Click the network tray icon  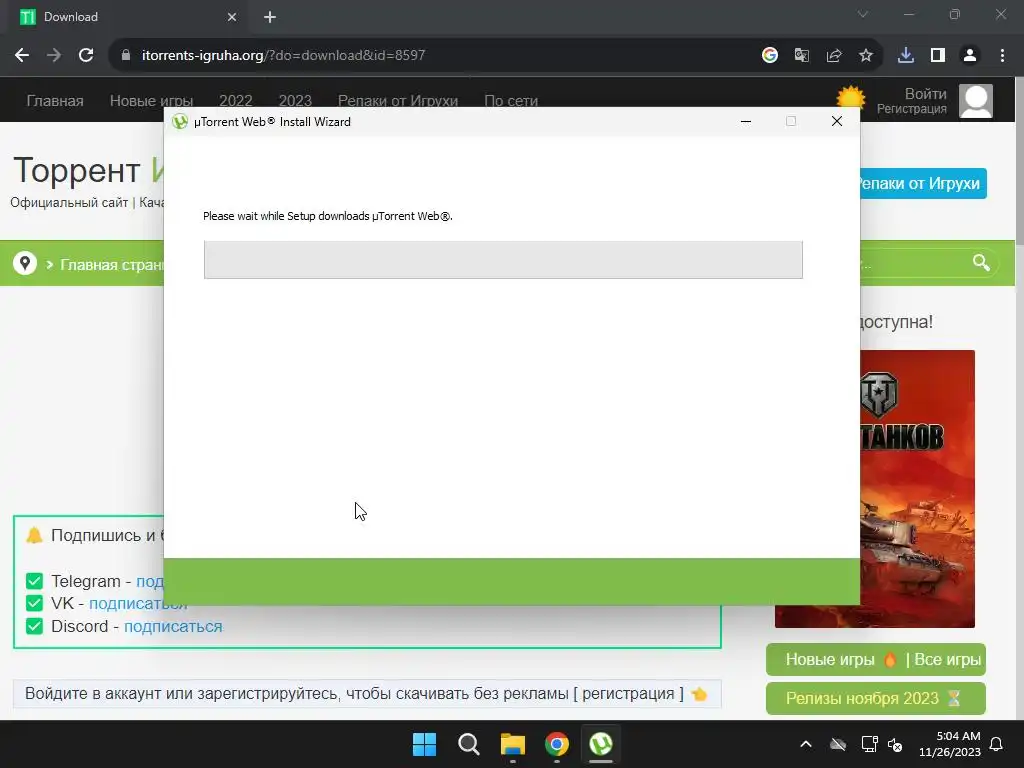[869, 744]
